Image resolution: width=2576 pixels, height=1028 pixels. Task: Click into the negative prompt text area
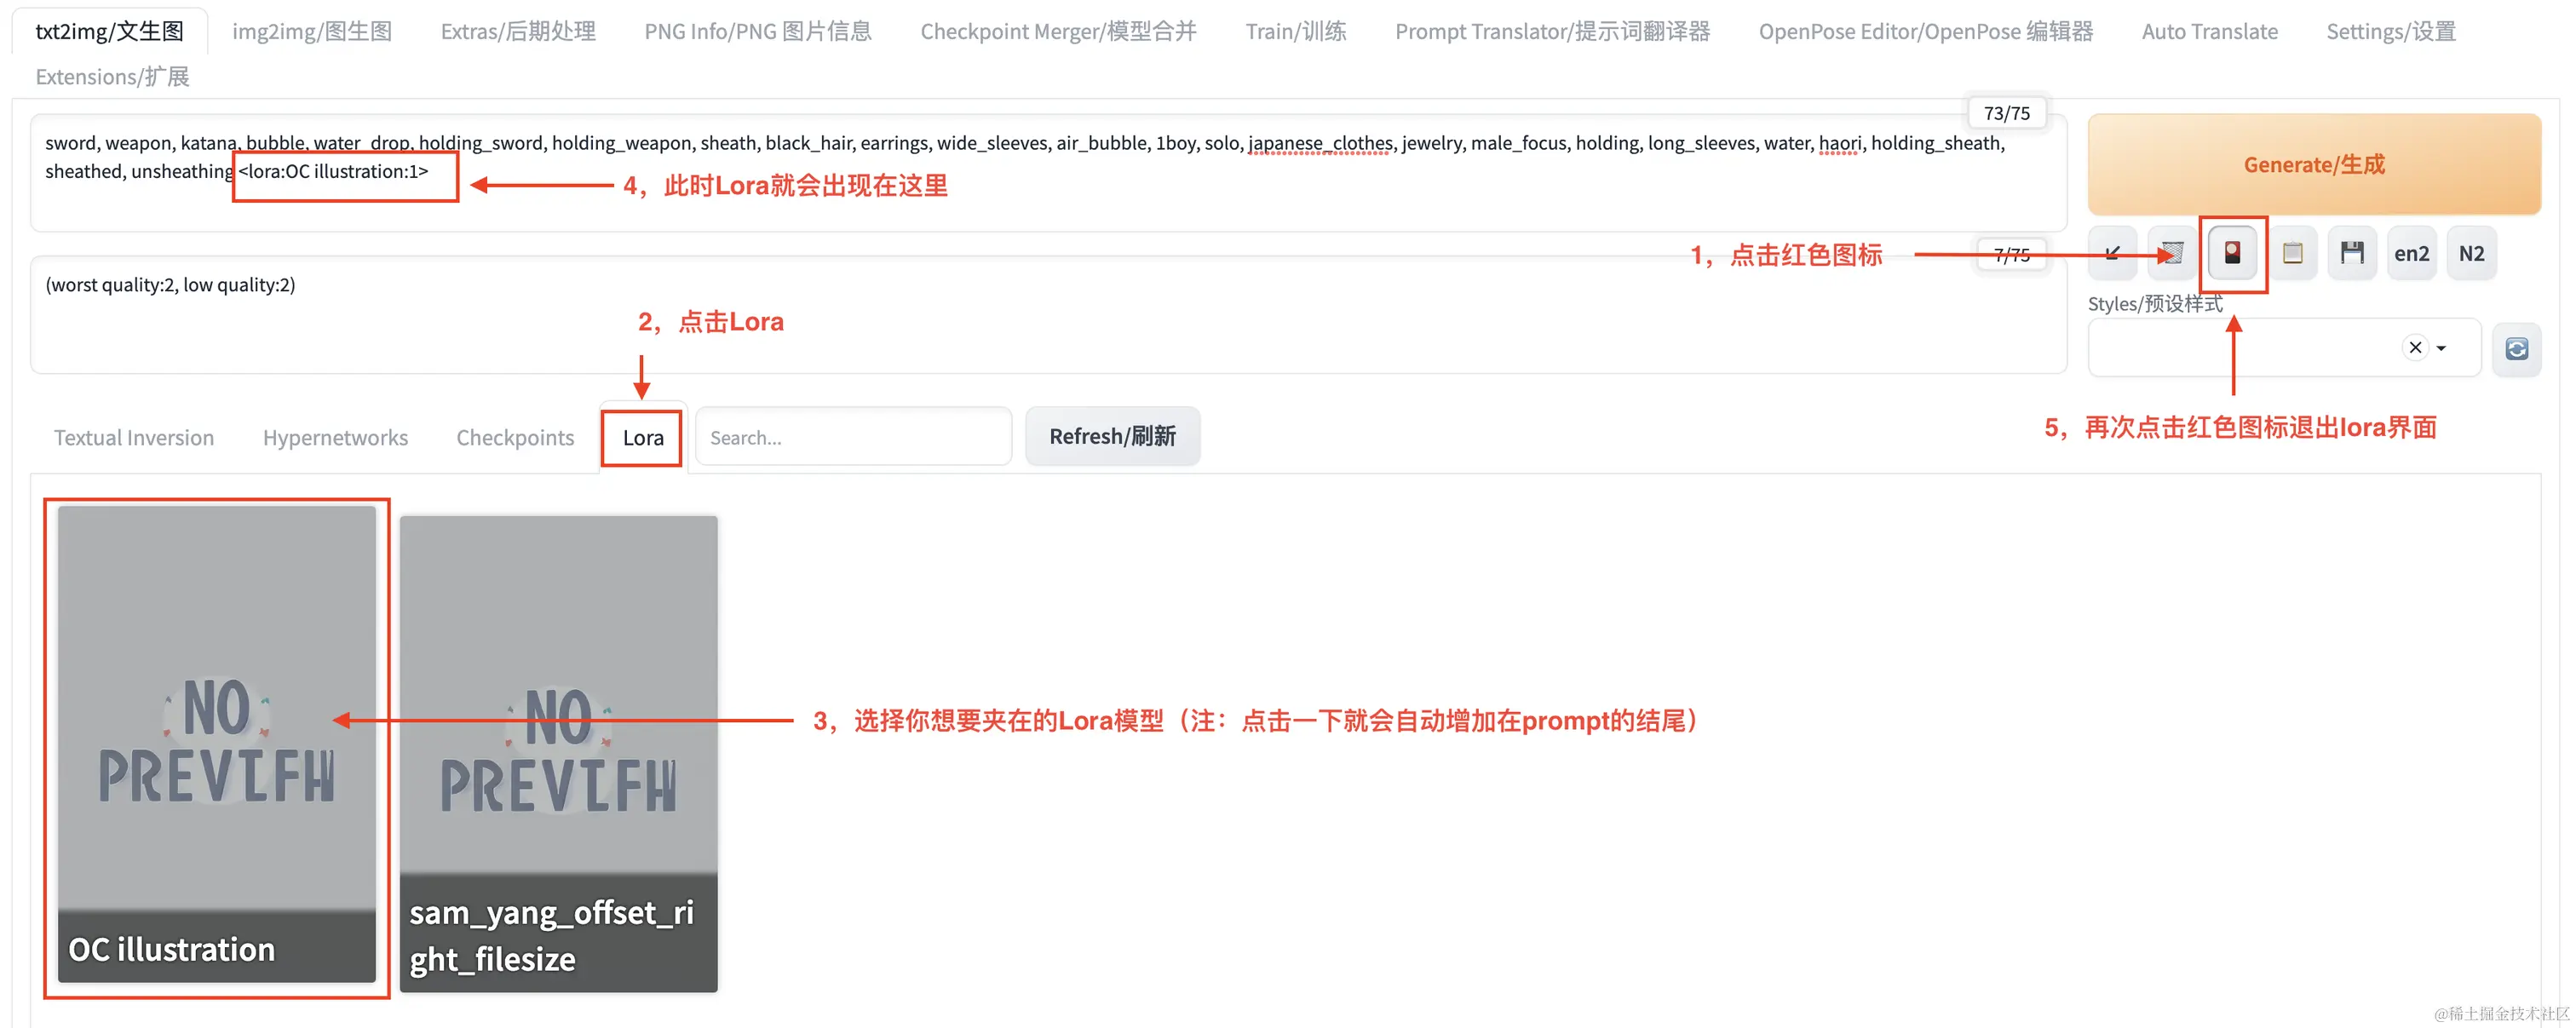(1048, 315)
